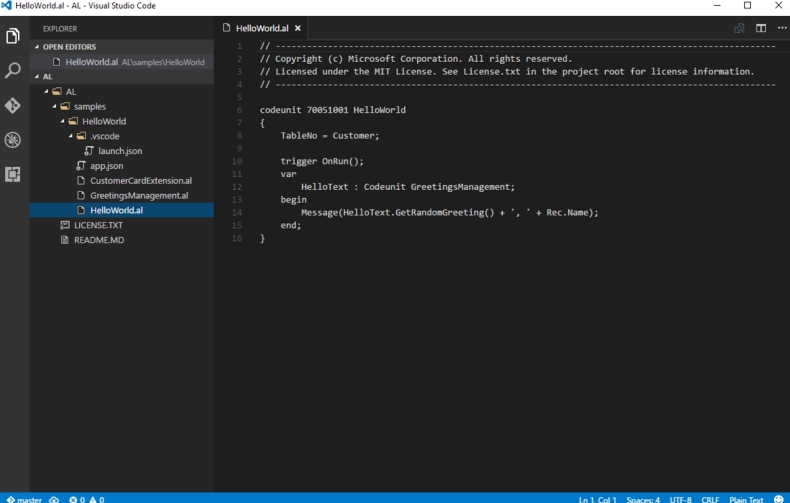Collapse the HelloWorld folder in Explorer
Screen dimensions: 790x503
(x=103, y=121)
